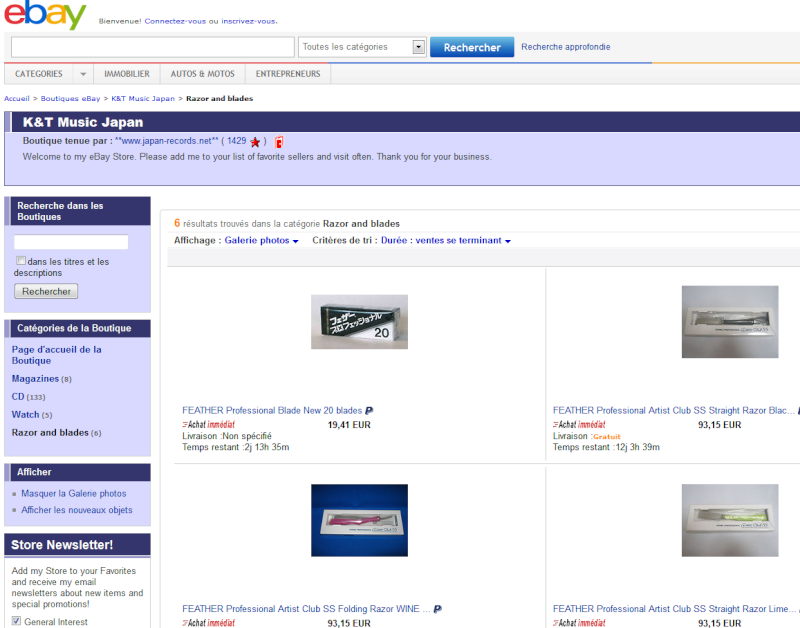Open the sort 'Durée : ventes se terminant' dropdown
The height and width of the screenshot is (628, 800).
tap(446, 240)
